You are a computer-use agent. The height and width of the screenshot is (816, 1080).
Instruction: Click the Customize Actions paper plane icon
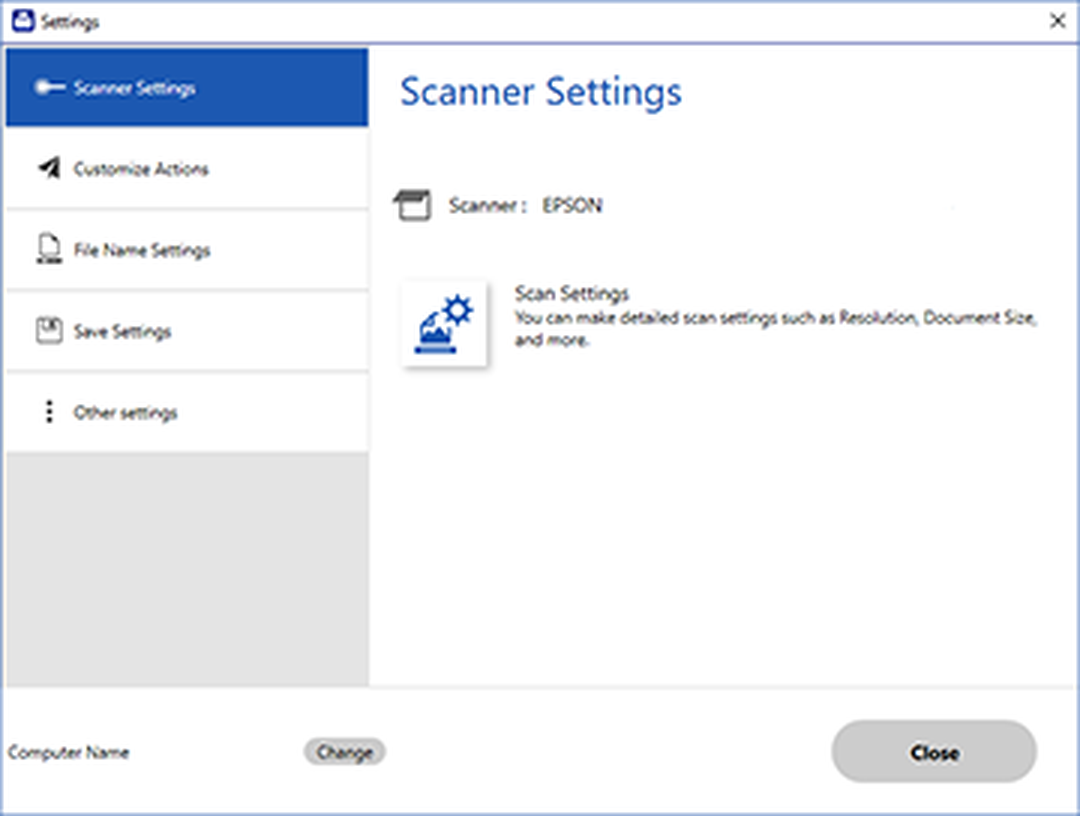[x=49, y=168]
